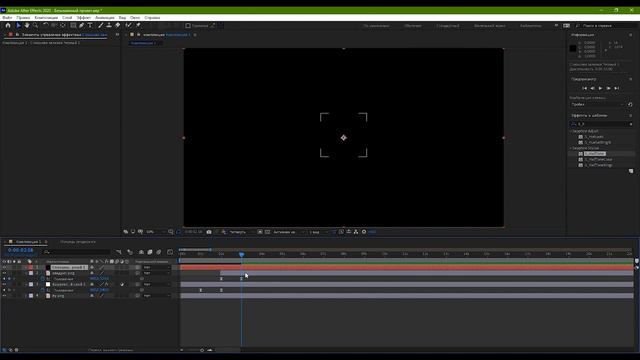This screenshot has height=360, width=640.
Task: Open the Композиция menu
Action: click(46, 18)
